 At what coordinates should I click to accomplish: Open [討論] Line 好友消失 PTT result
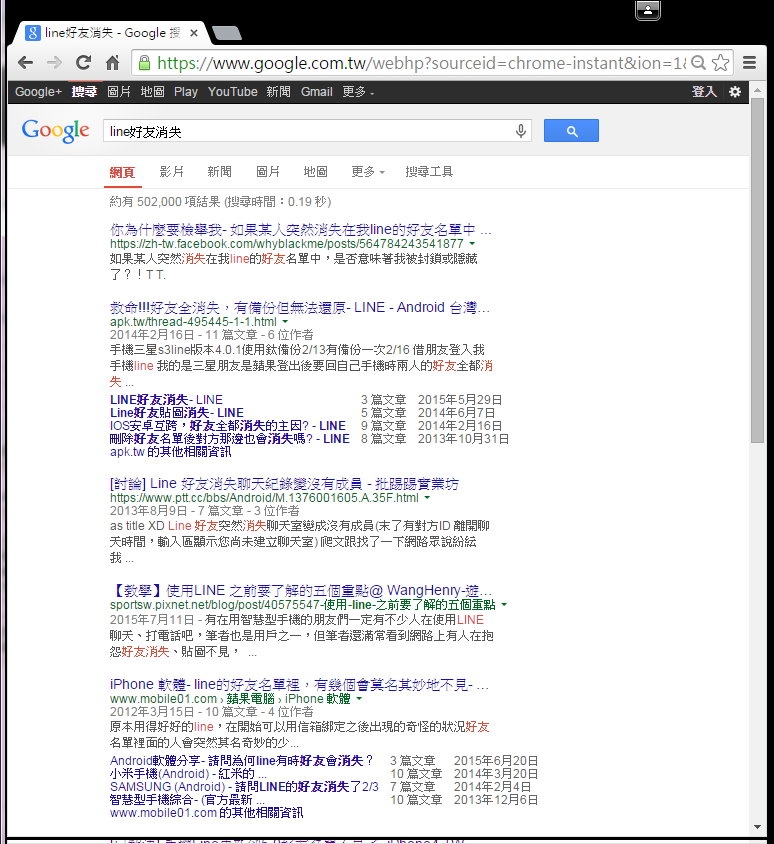pyautogui.click(x=284, y=483)
